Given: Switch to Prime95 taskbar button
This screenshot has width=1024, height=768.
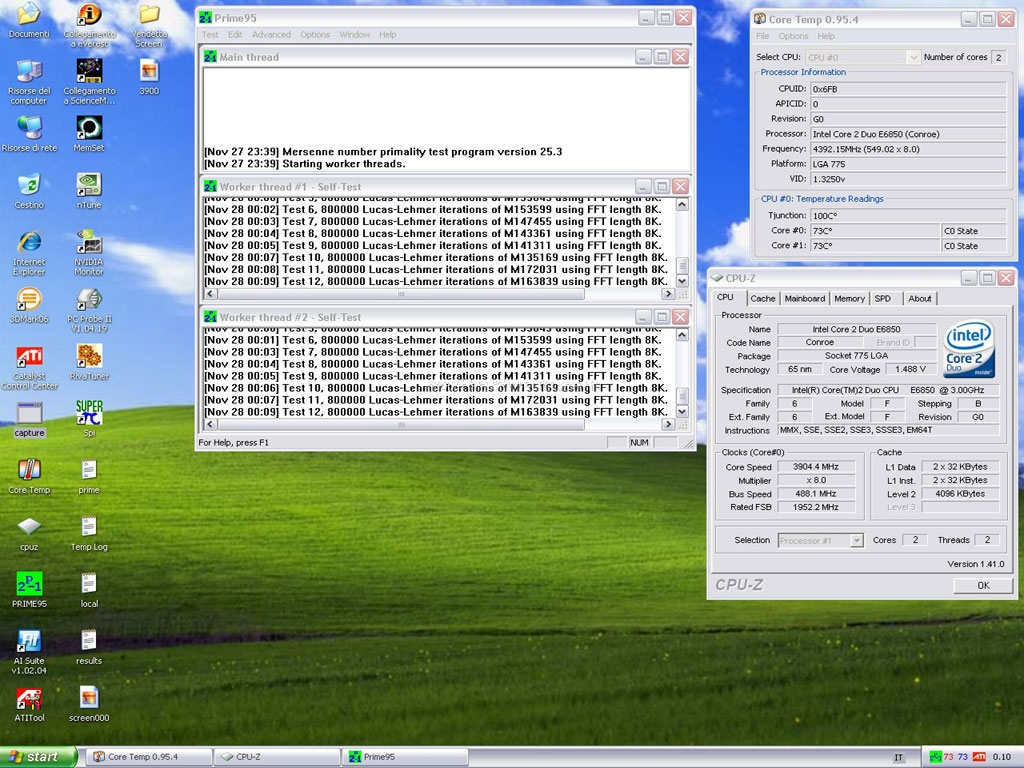Looking at the screenshot, I should point(405,757).
